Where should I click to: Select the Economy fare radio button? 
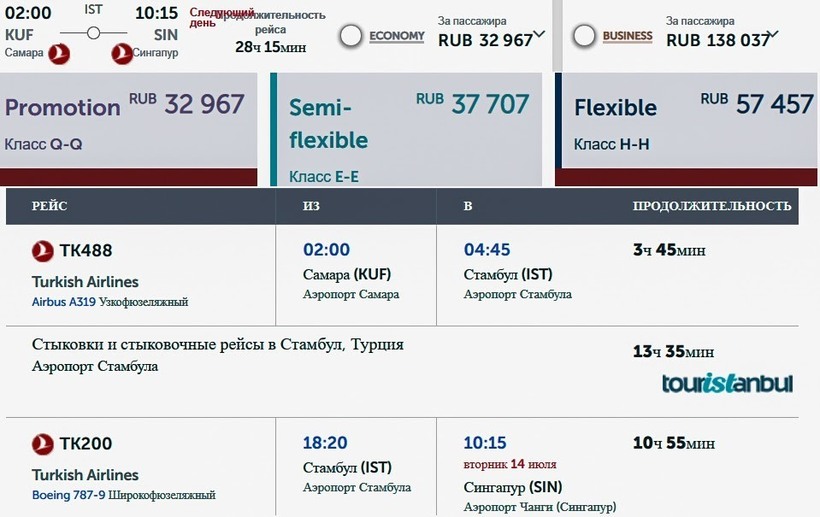coord(351,37)
